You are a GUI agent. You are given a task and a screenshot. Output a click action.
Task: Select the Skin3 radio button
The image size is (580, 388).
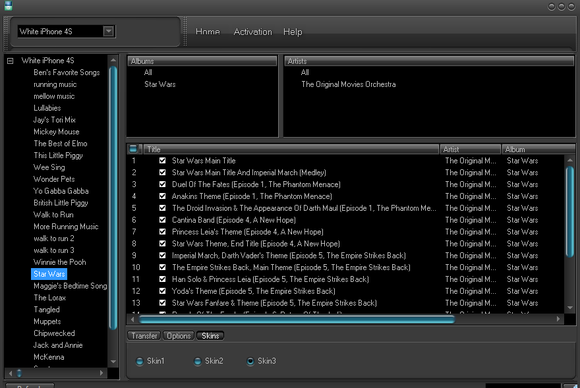(250, 361)
